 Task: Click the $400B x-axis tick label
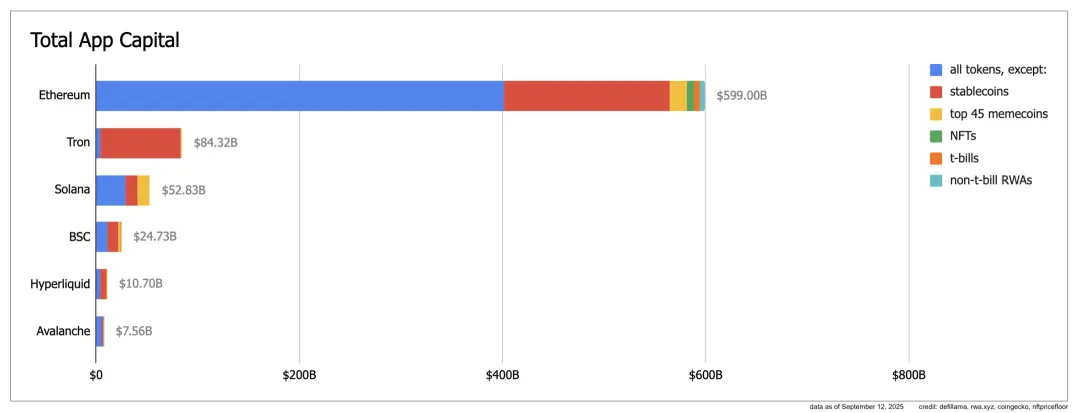pos(502,375)
